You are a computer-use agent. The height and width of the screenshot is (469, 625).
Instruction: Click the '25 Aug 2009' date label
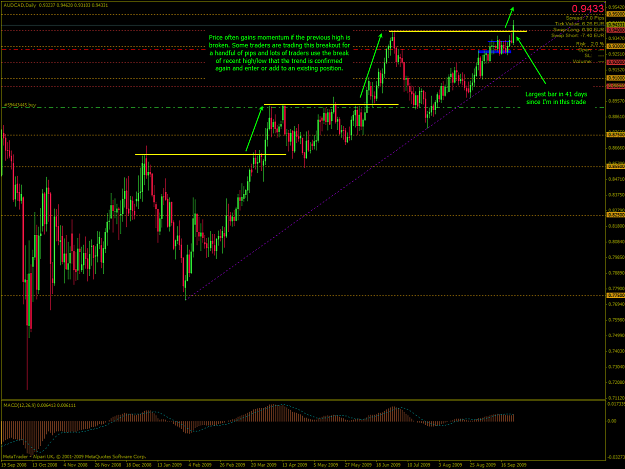click(482, 465)
